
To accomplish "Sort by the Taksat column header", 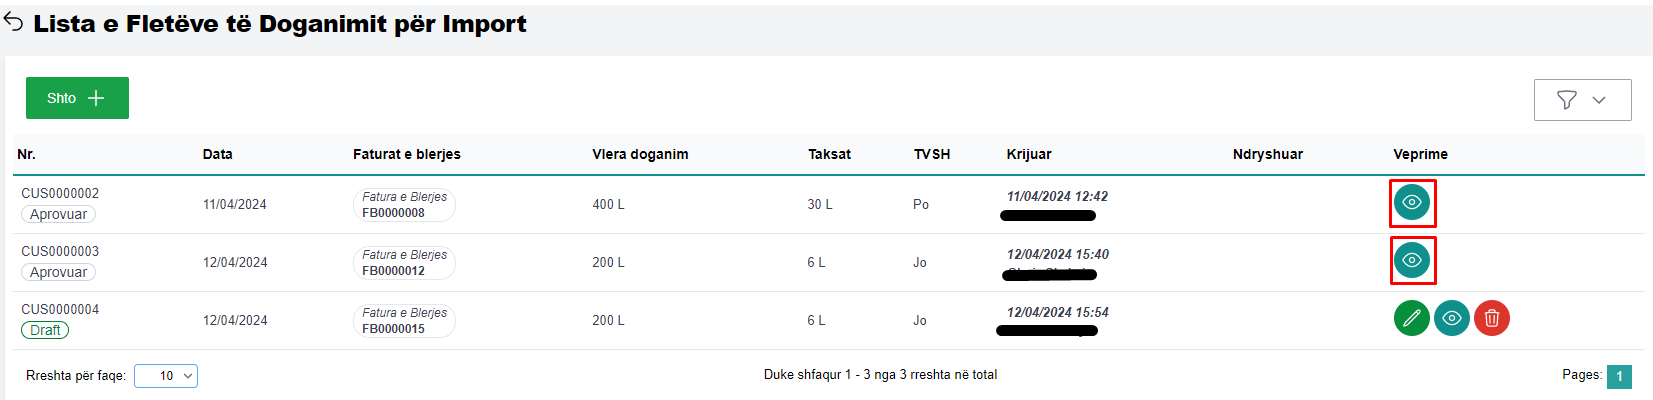I will [829, 154].
